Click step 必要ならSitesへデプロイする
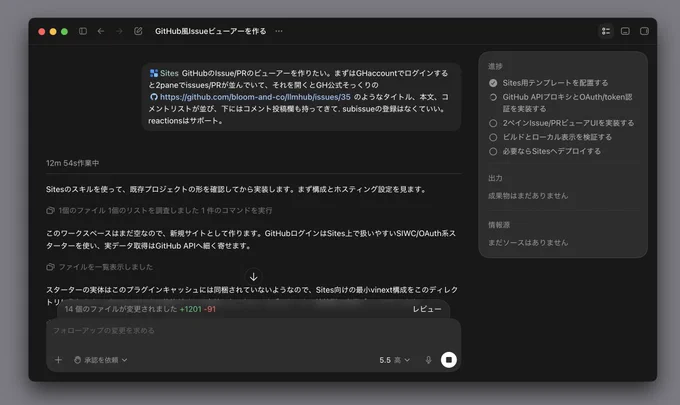 tap(545, 151)
